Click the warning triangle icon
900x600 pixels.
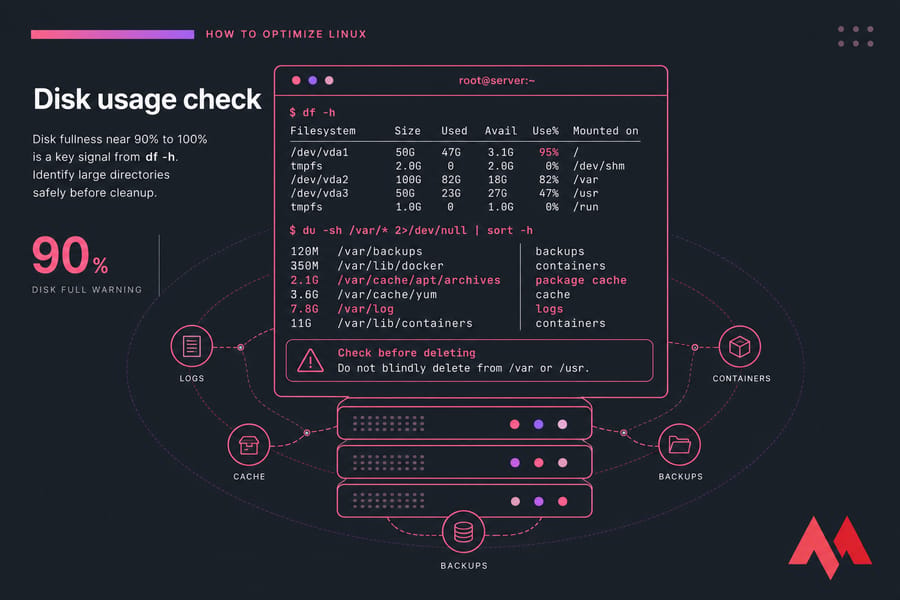(311, 361)
